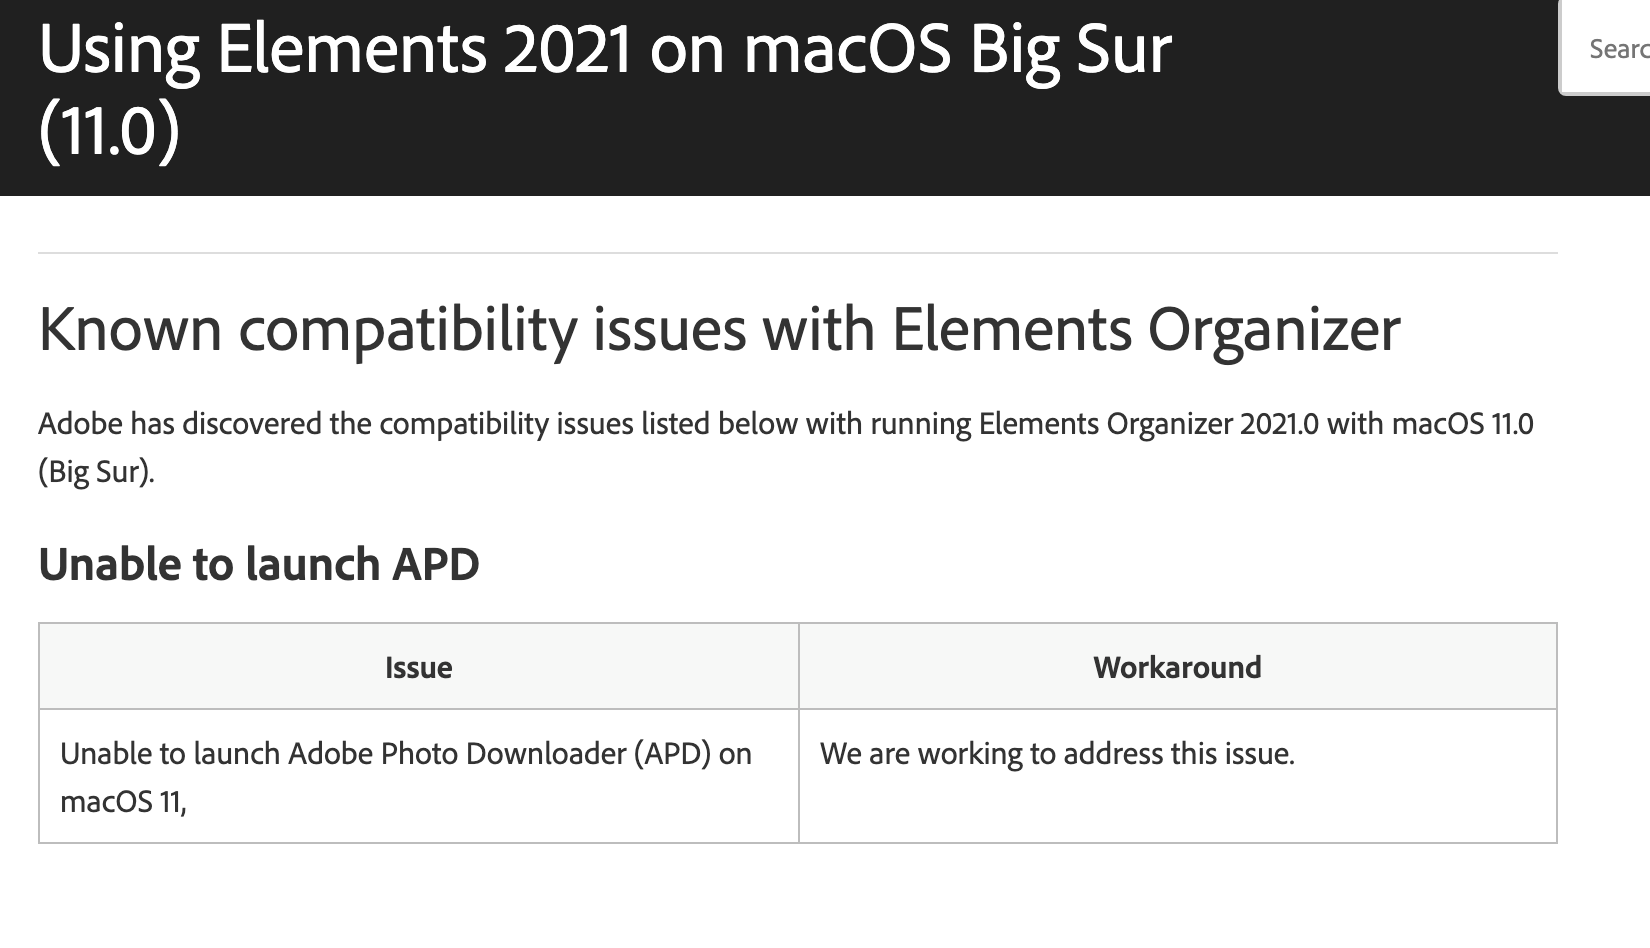This screenshot has width=1650, height=948.
Task: Click the 'Unable to launch APD' section heading
Action: [258, 563]
